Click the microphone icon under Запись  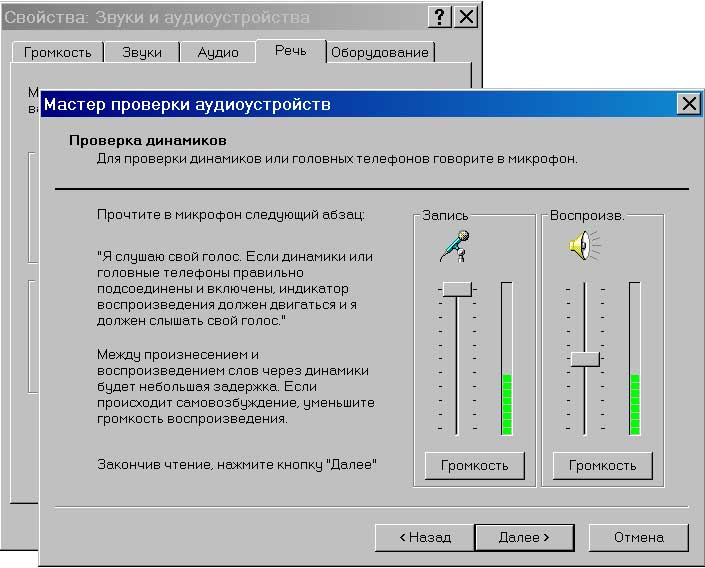(457, 245)
